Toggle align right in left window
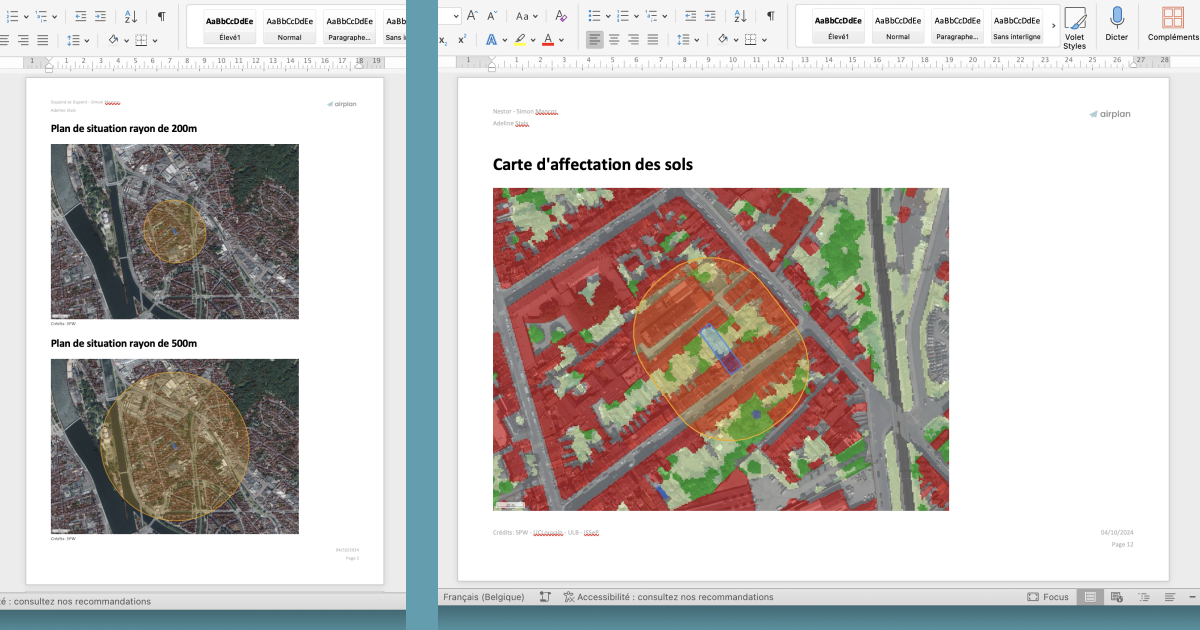 (x=22, y=39)
